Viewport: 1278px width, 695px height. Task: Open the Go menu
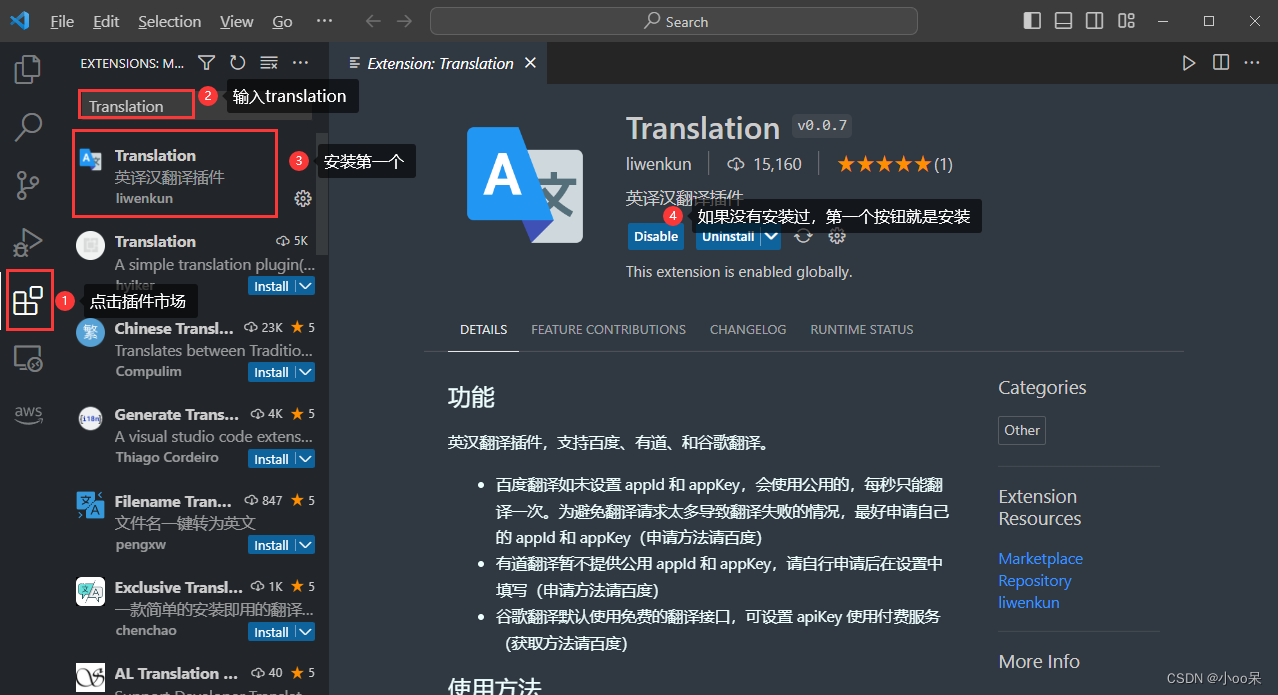coord(283,21)
